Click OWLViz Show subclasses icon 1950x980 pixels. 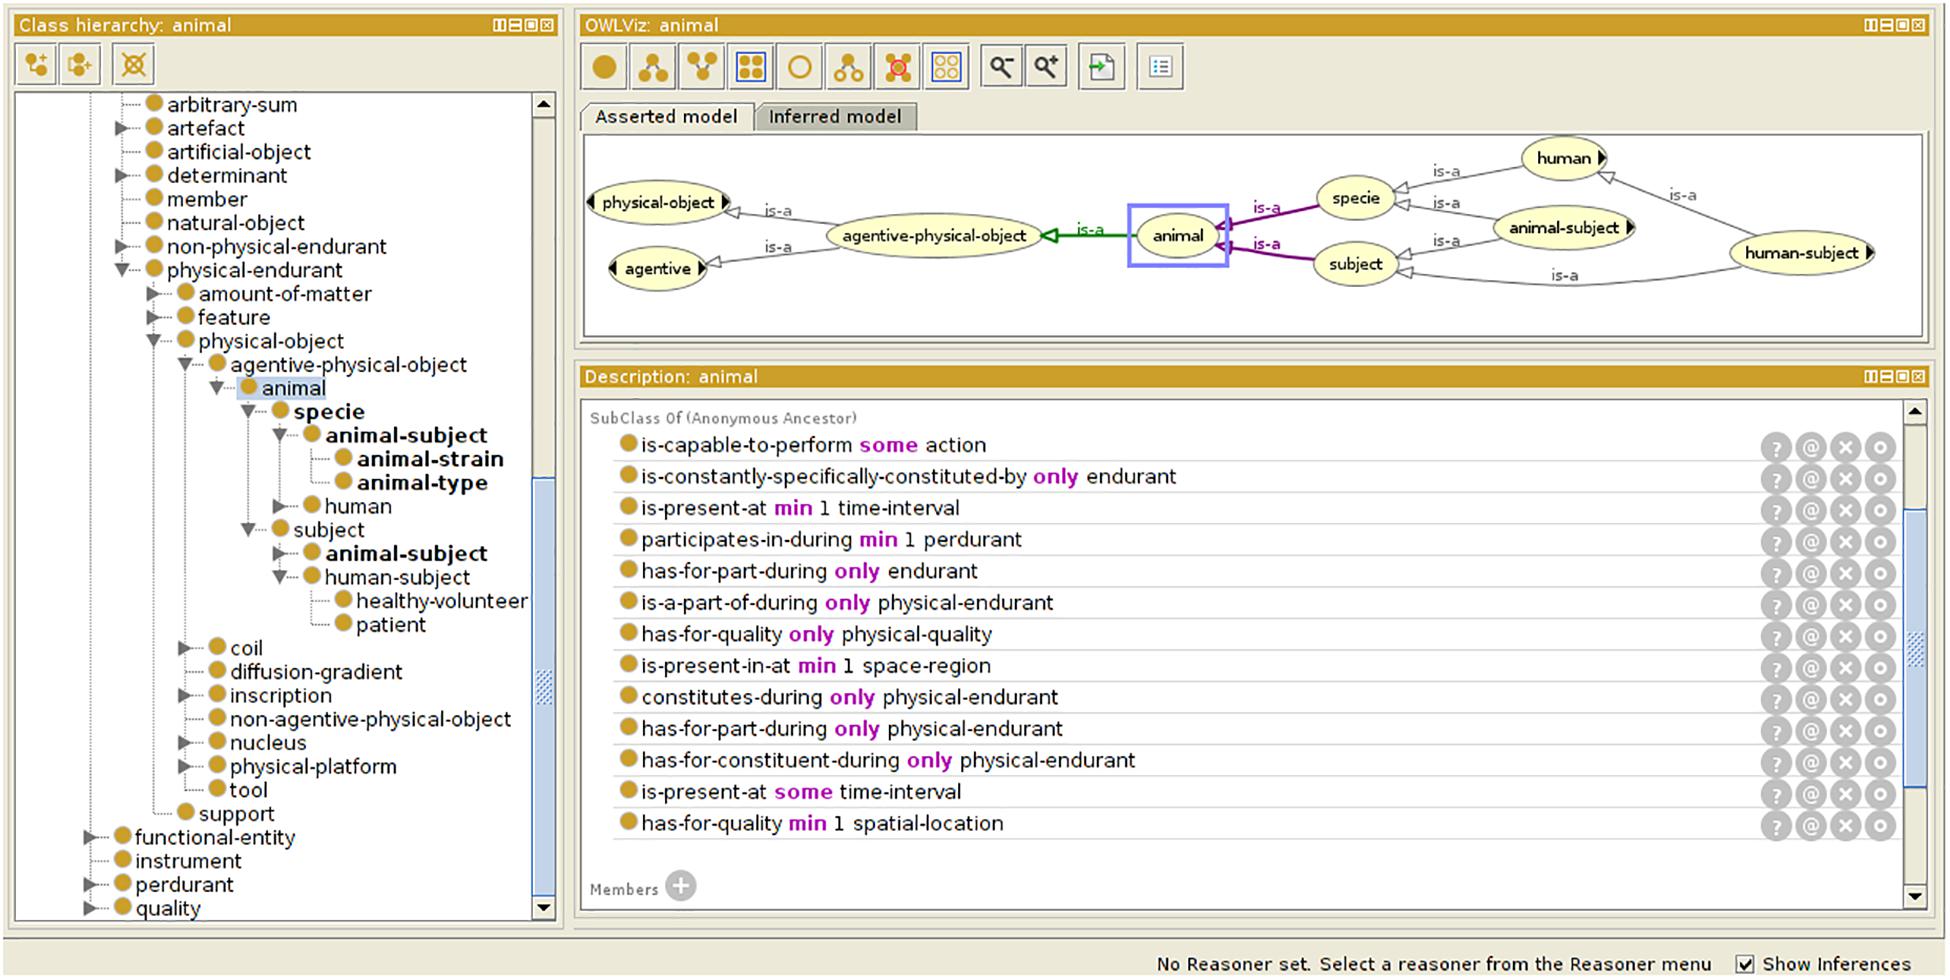(x=653, y=67)
